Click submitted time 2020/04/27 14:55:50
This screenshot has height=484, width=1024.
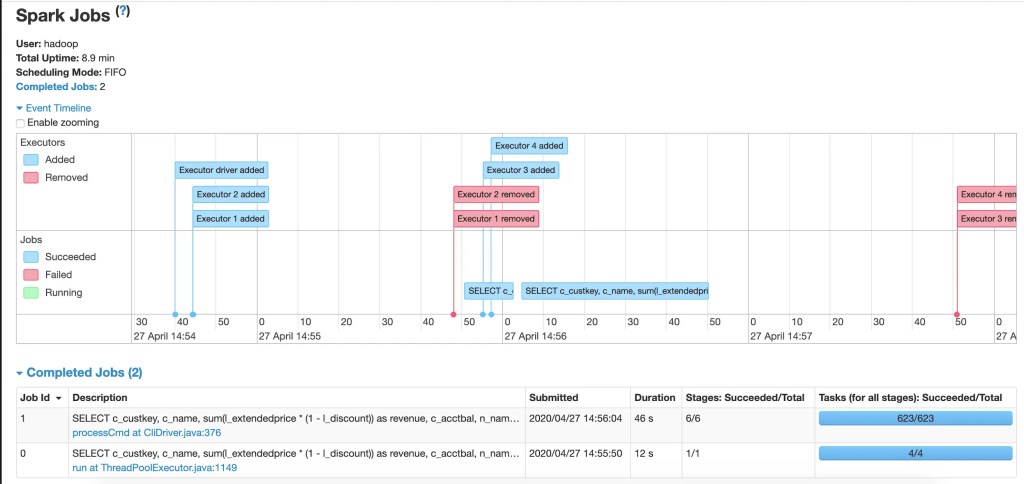(x=576, y=453)
